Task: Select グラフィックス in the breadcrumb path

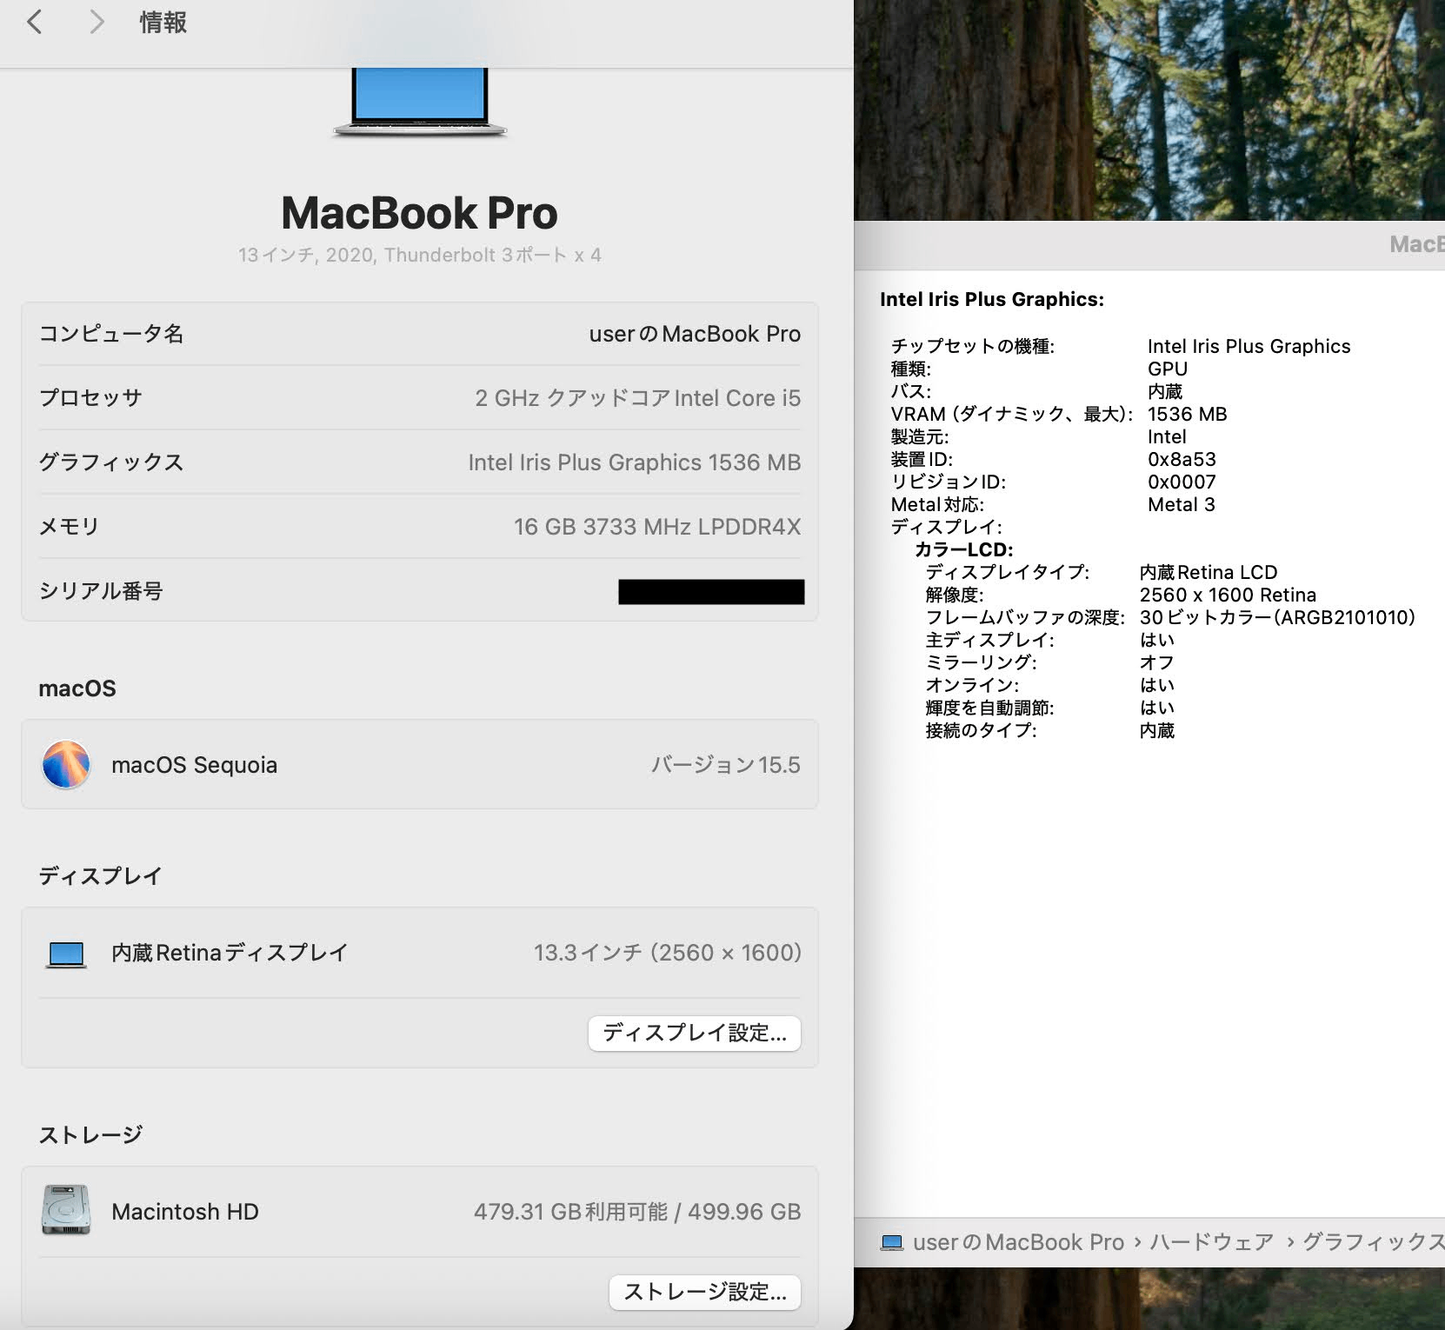Action: click(x=1375, y=1241)
